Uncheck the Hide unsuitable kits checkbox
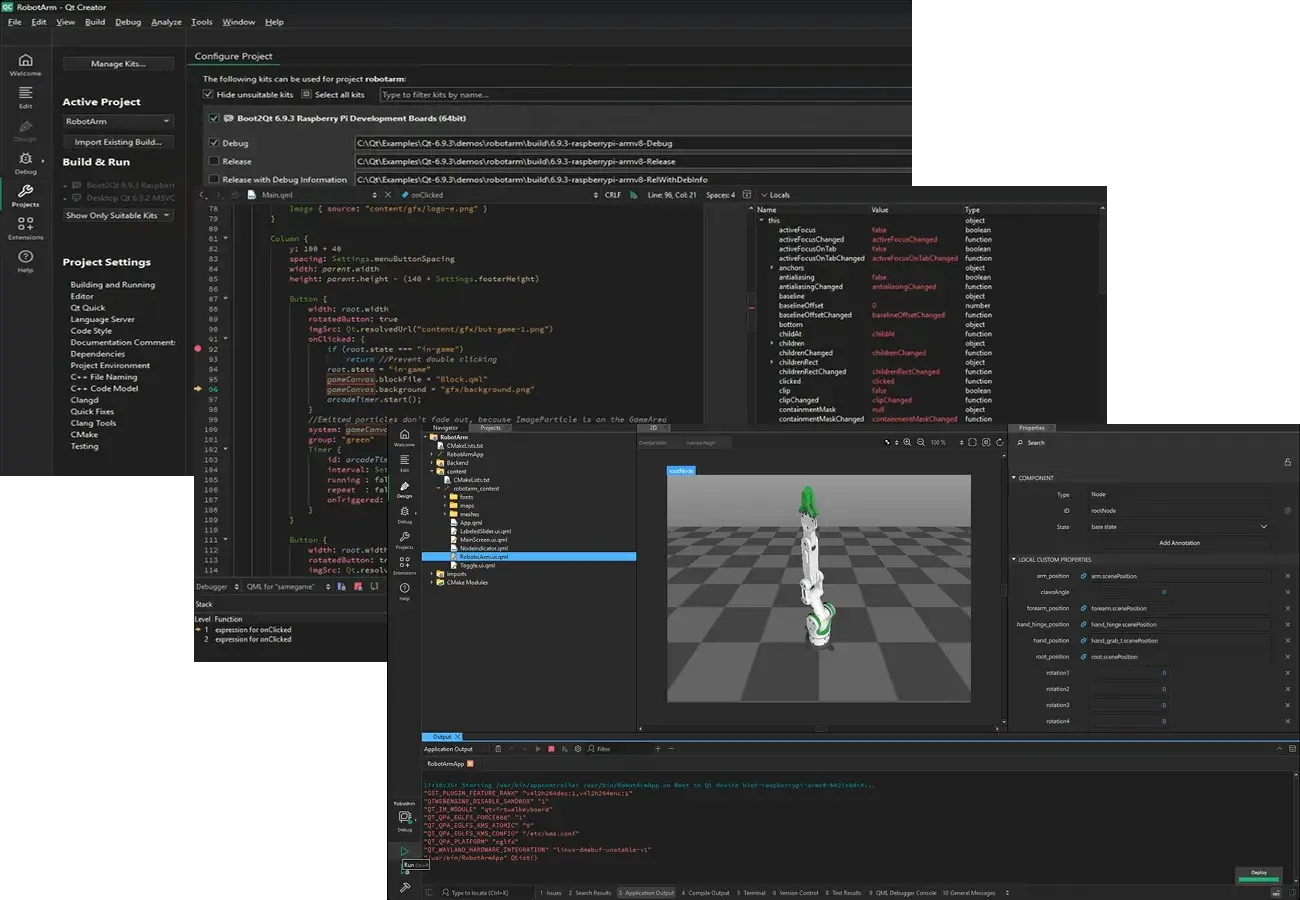 [209, 95]
